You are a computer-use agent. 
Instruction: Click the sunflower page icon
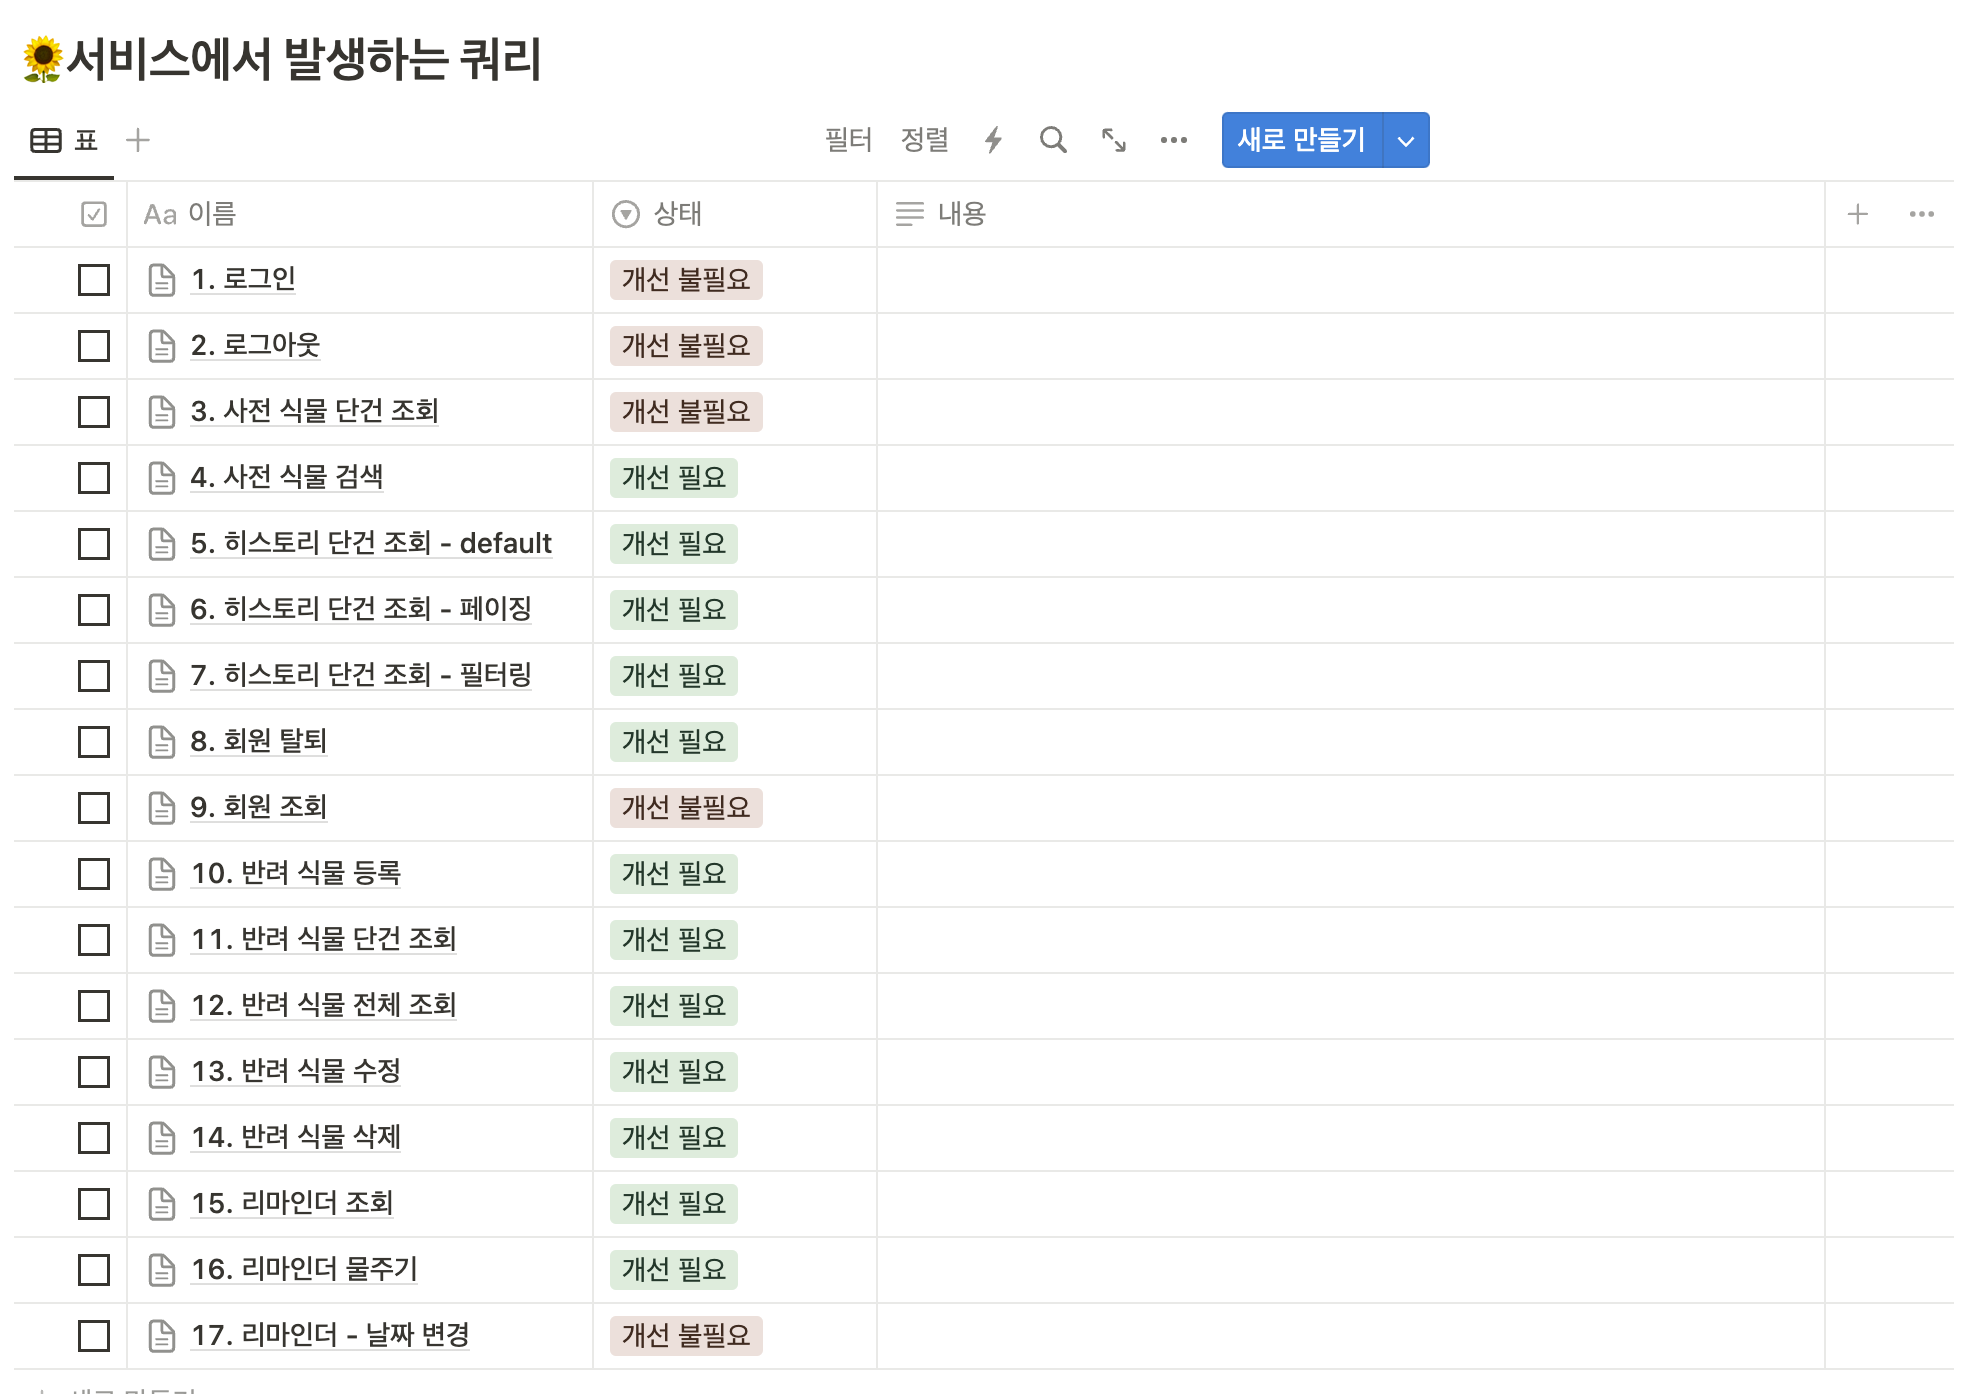coord(42,59)
